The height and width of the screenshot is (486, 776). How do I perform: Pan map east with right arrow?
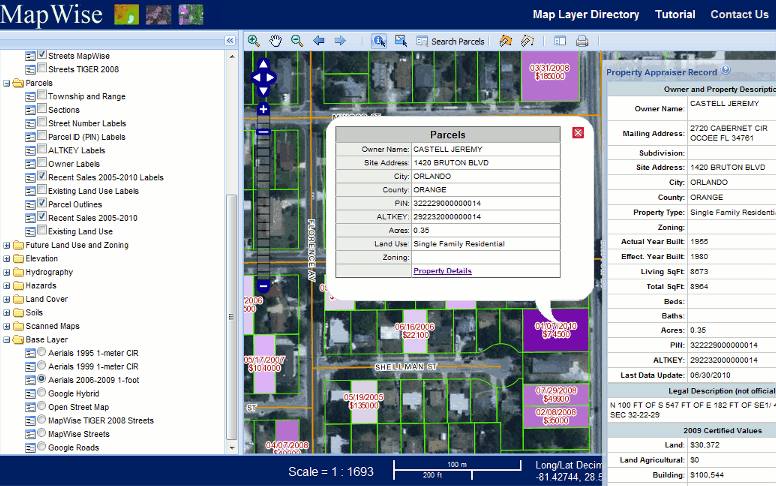click(271, 77)
